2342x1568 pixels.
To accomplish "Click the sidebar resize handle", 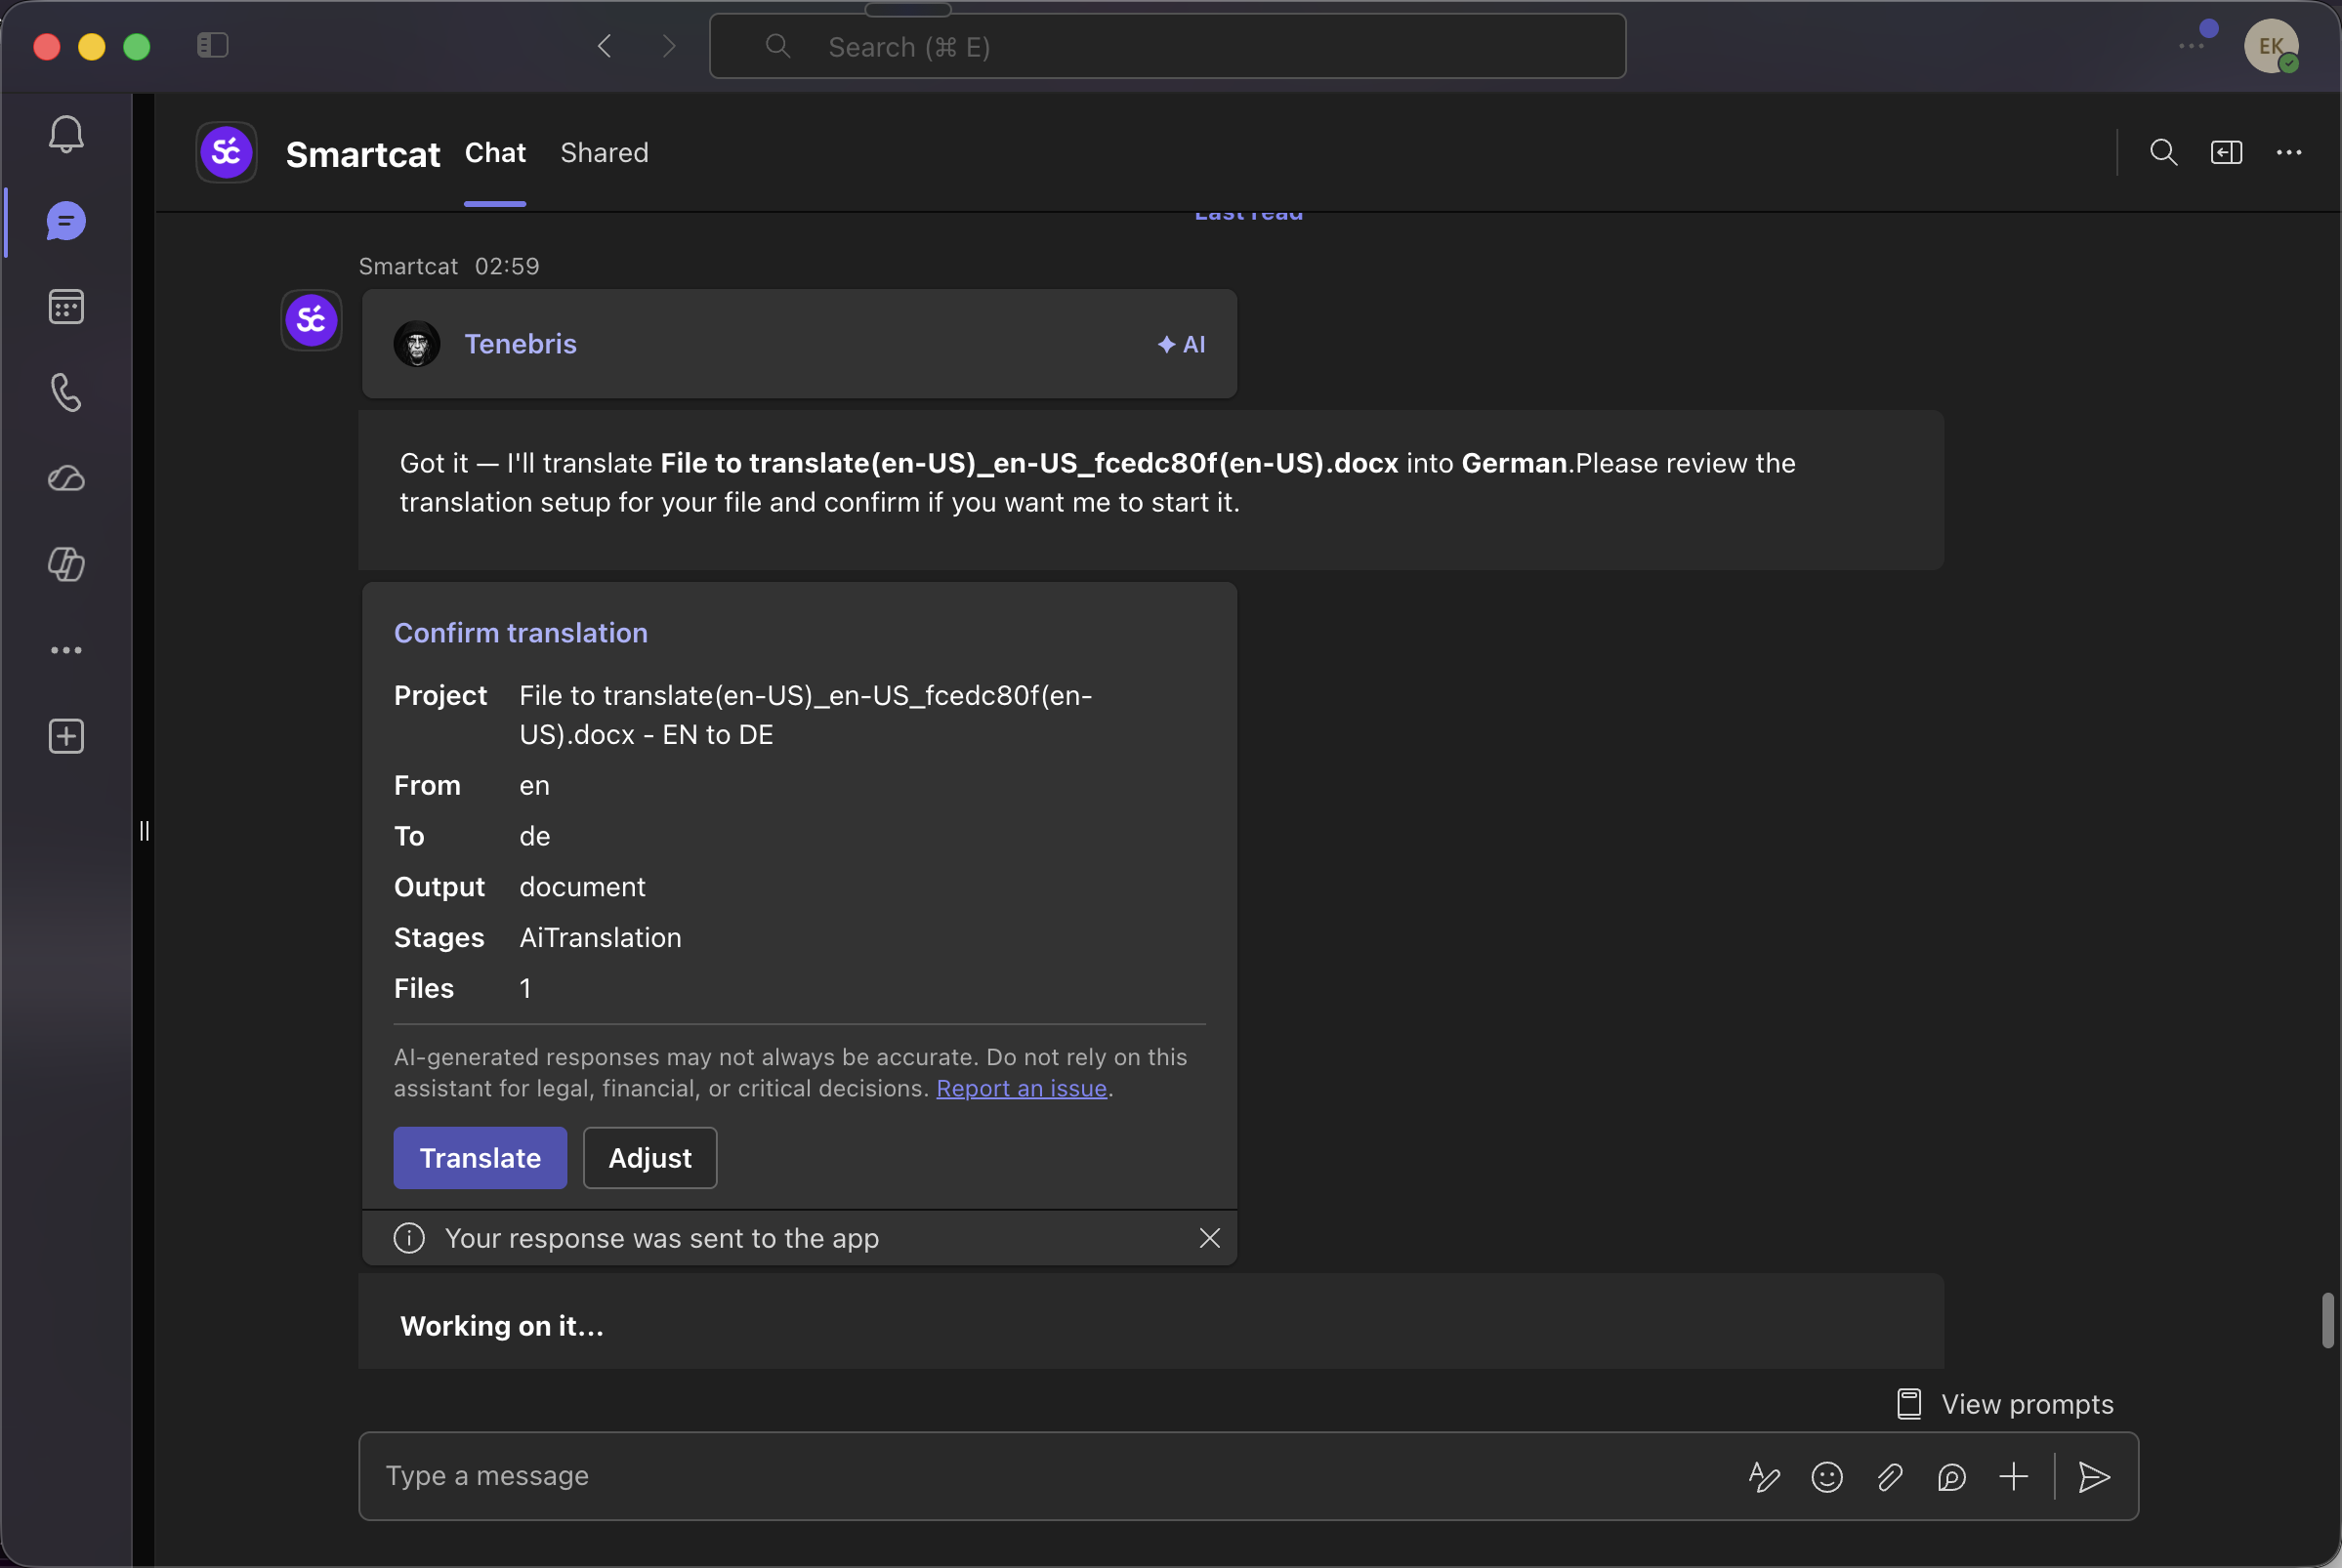I will pos(145,830).
